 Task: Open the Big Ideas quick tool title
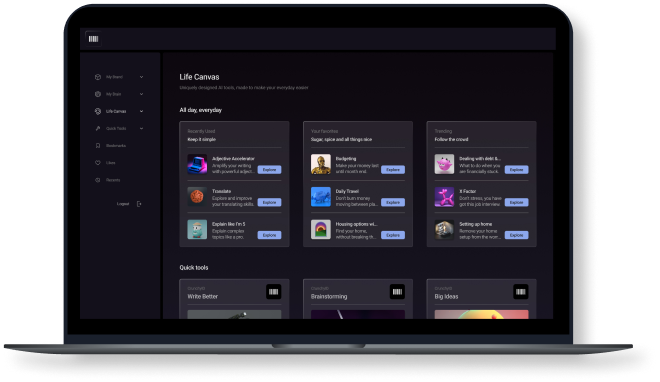tap(446, 297)
